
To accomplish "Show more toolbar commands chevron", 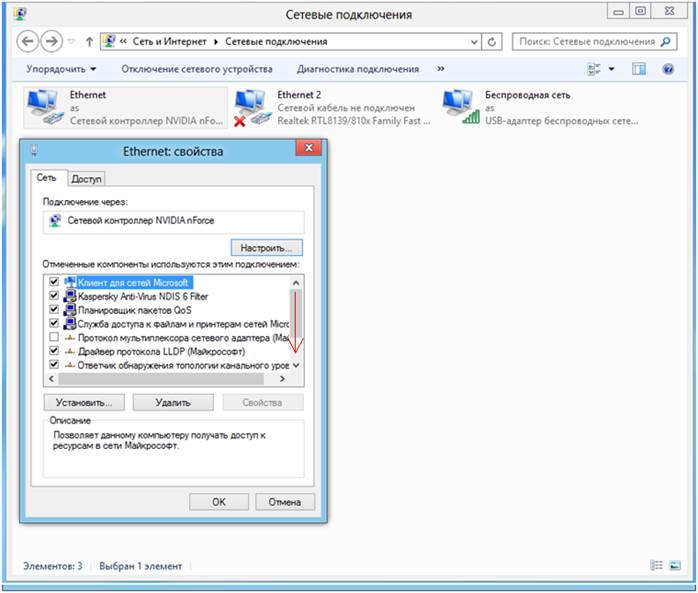I will [x=441, y=69].
